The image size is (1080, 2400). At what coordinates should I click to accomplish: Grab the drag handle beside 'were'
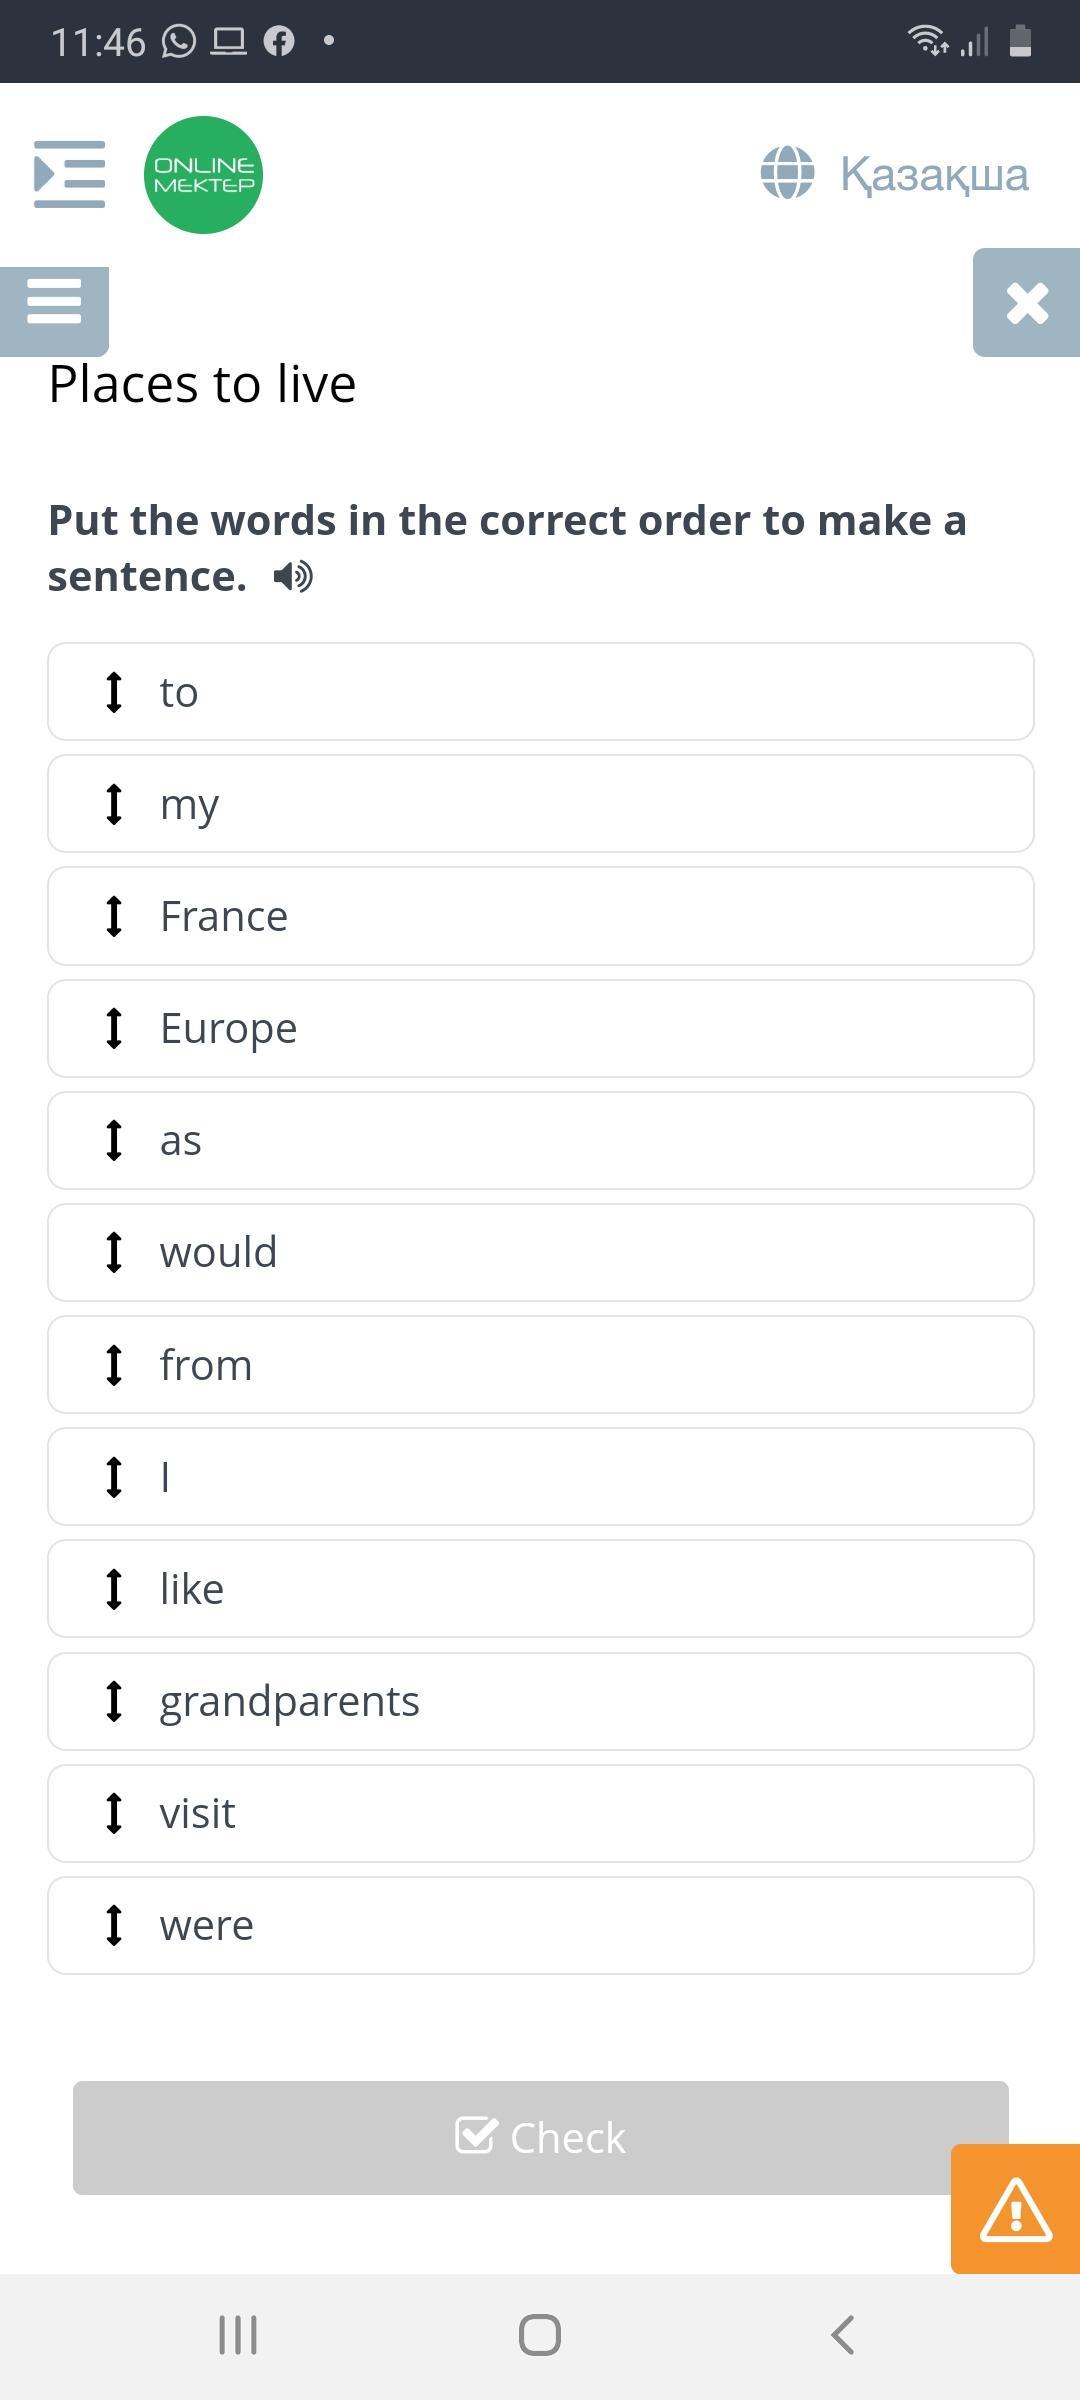tap(114, 1925)
